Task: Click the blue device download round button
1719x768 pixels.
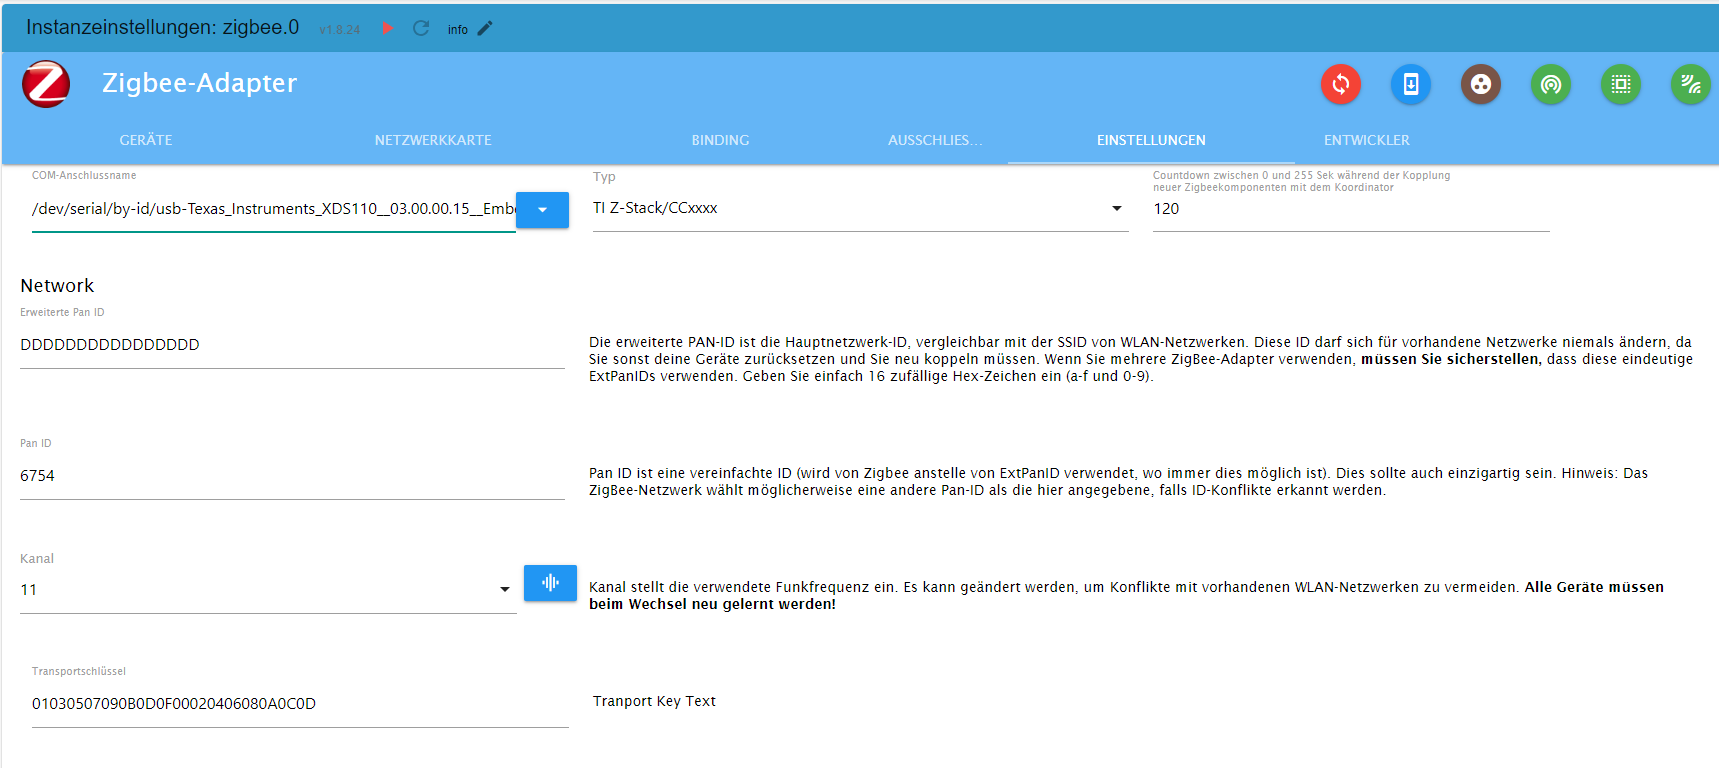Action: click(1411, 84)
